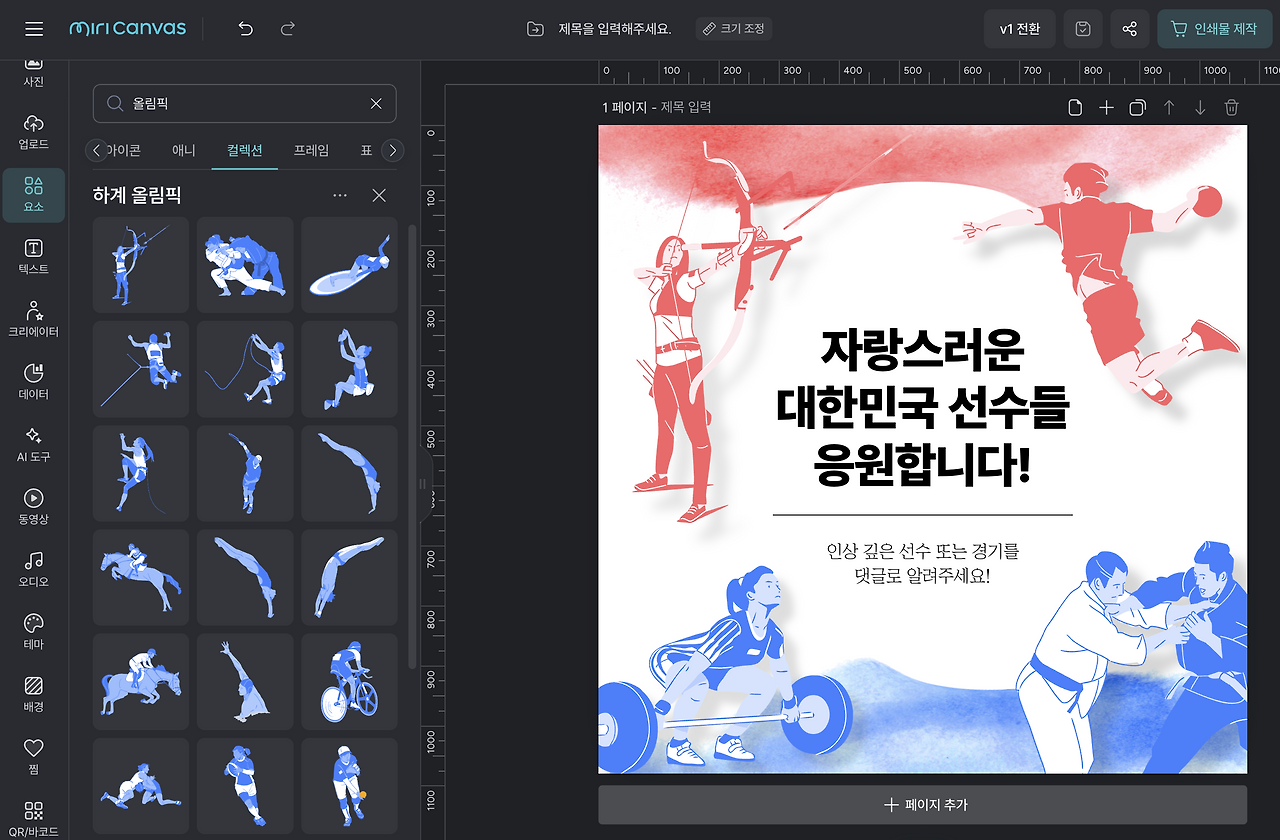Open the AI 도구 tools panel
1280x840 pixels.
pyautogui.click(x=33, y=444)
